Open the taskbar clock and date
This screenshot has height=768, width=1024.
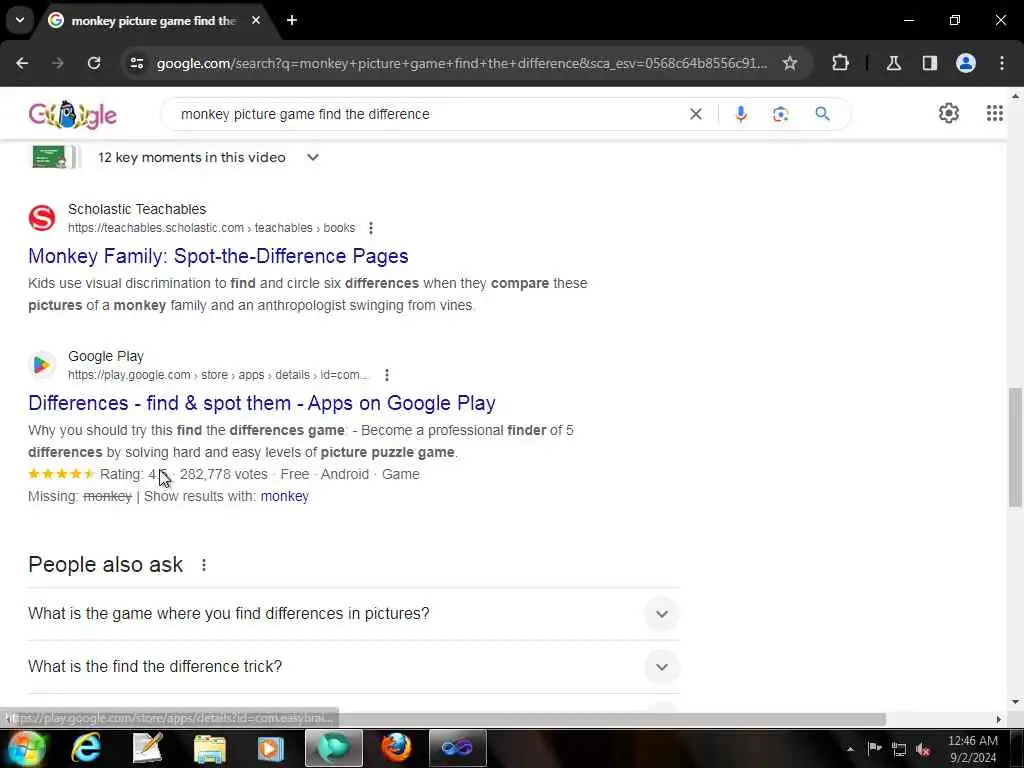972,749
